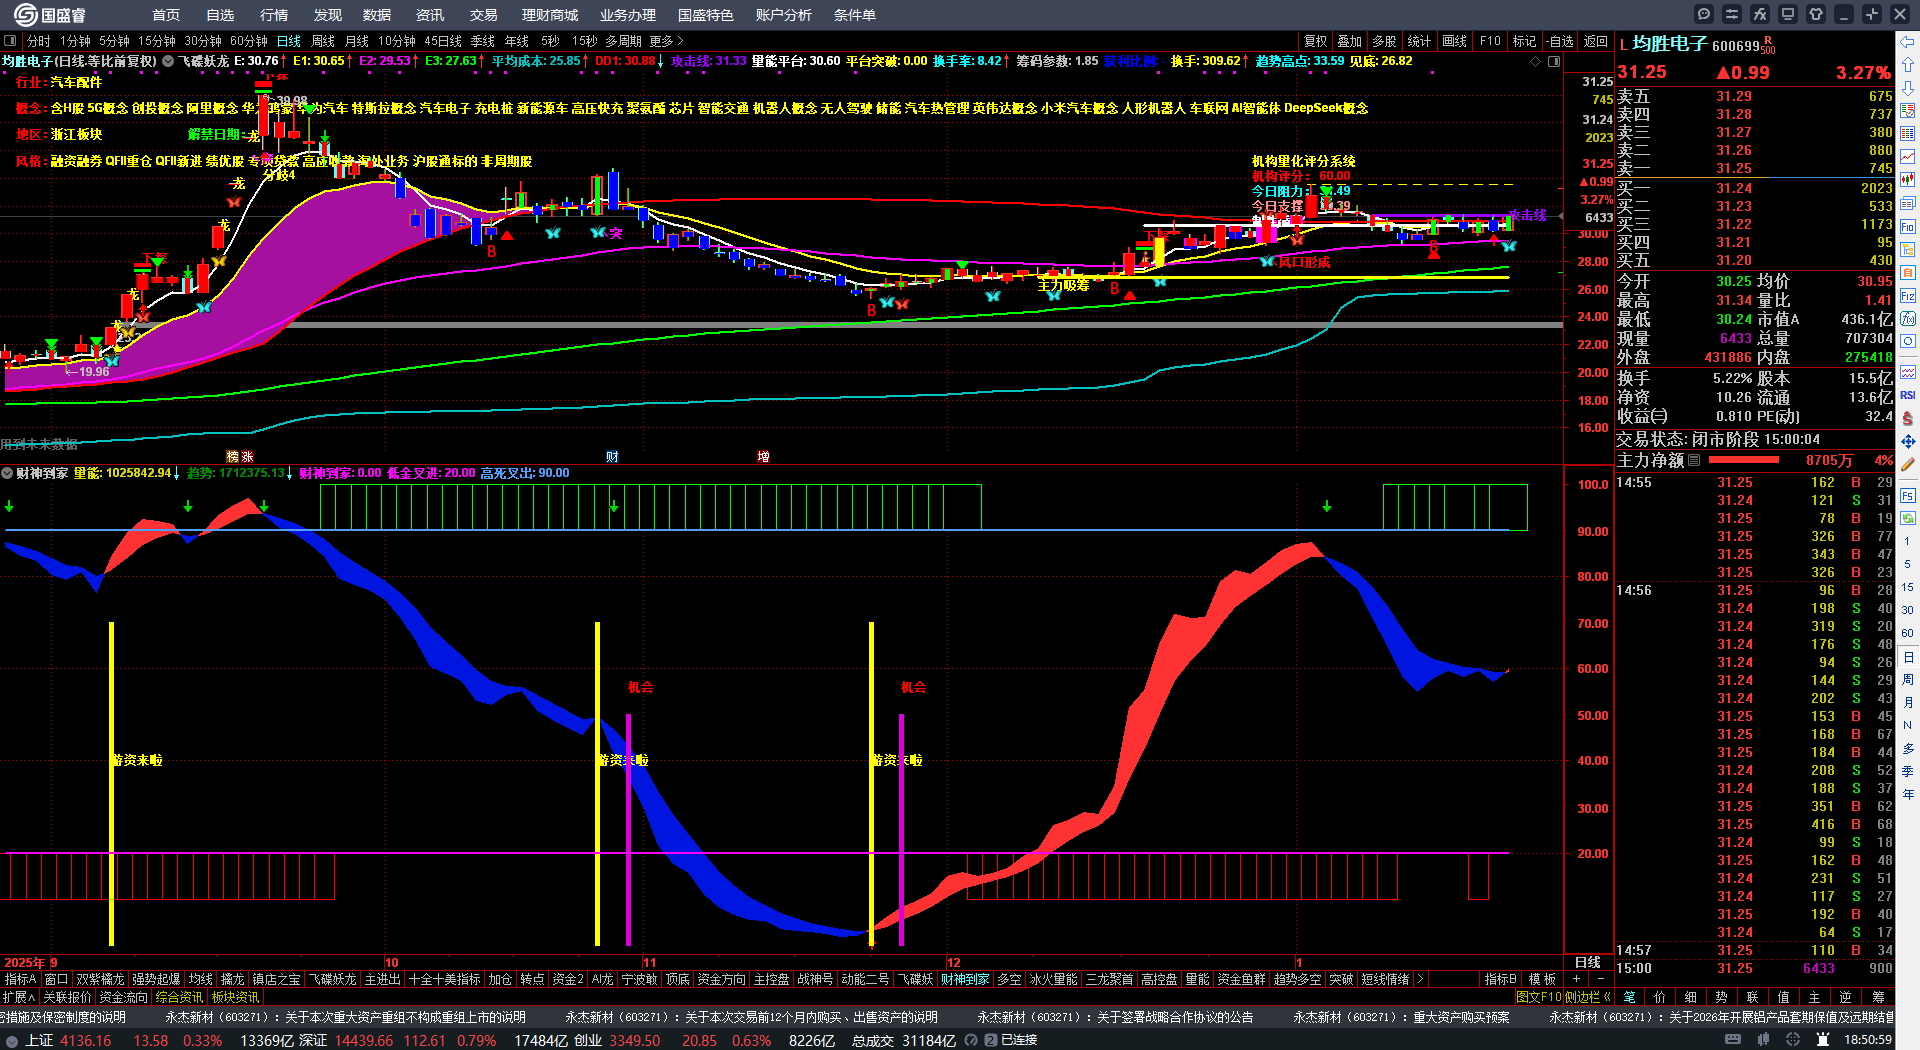Click the list icon beside 主力净额

pos(1694,460)
